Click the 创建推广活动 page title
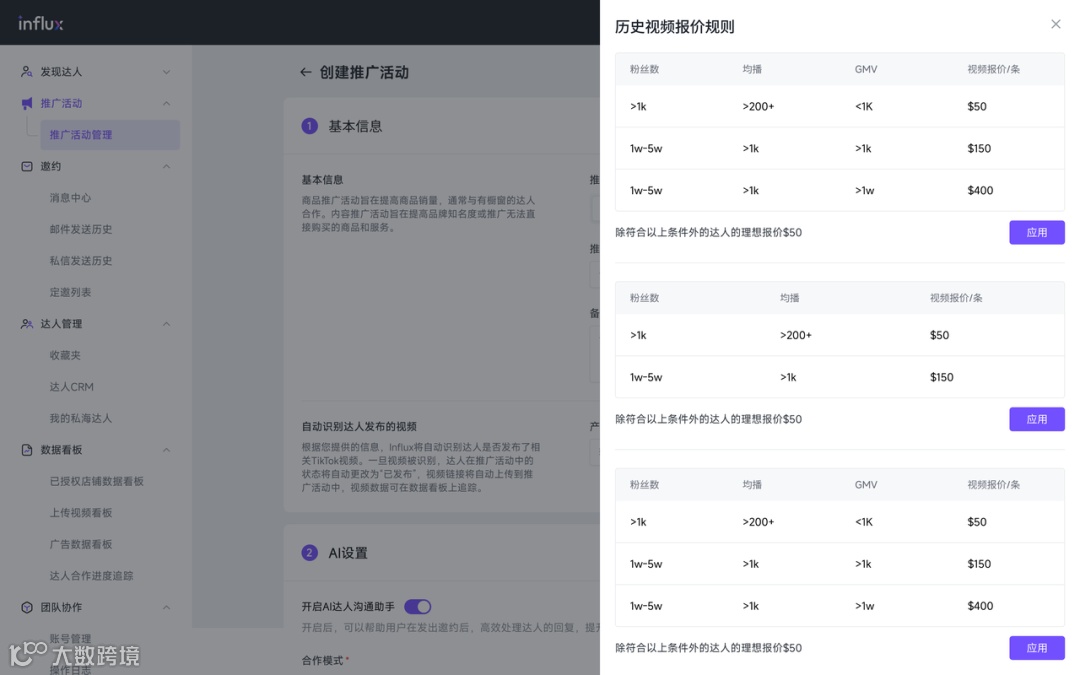This screenshot has height=675, width=1080. pyautogui.click(x=364, y=72)
